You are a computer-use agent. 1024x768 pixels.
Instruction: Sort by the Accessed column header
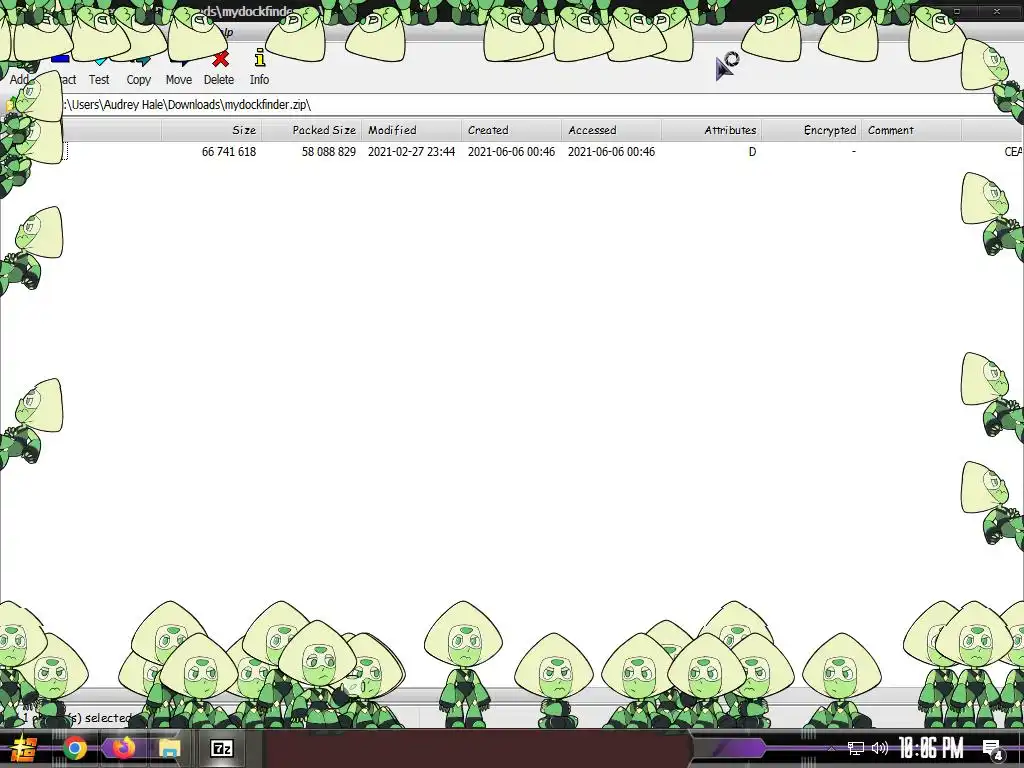(611, 130)
